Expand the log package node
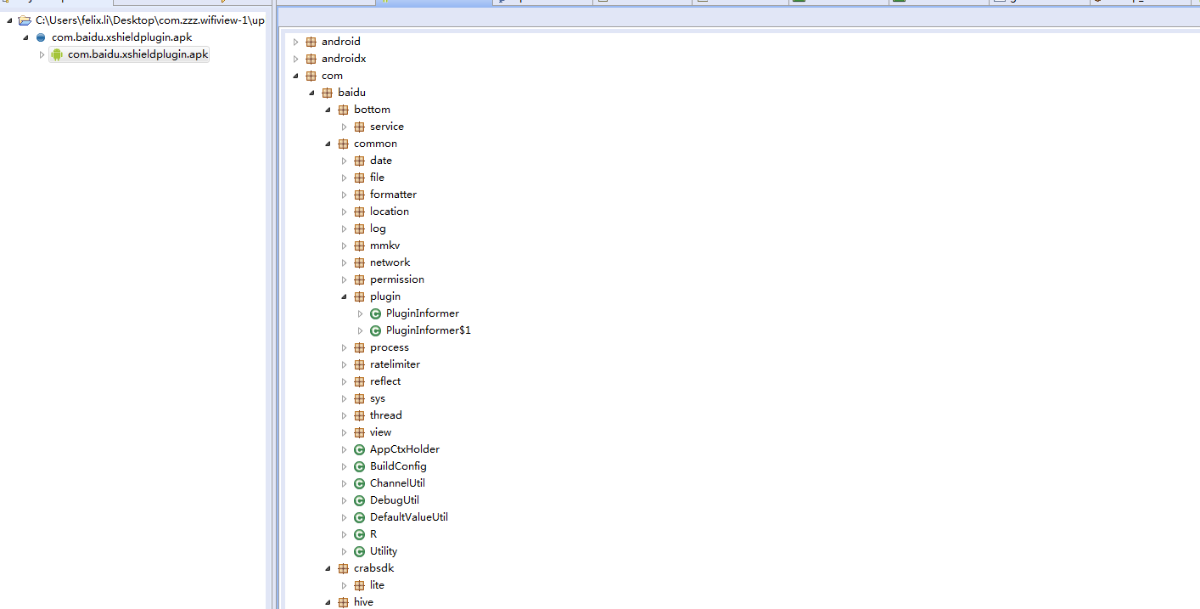This screenshot has width=1200, height=609. click(x=344, y=229)
